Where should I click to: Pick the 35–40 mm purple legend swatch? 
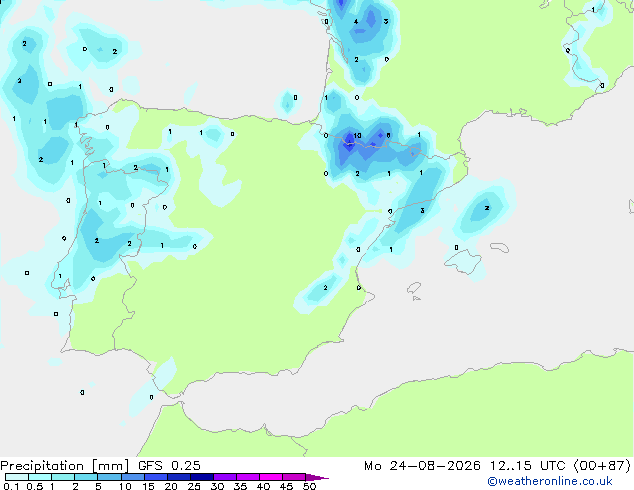pyautogui.click(x=248, y=477)
